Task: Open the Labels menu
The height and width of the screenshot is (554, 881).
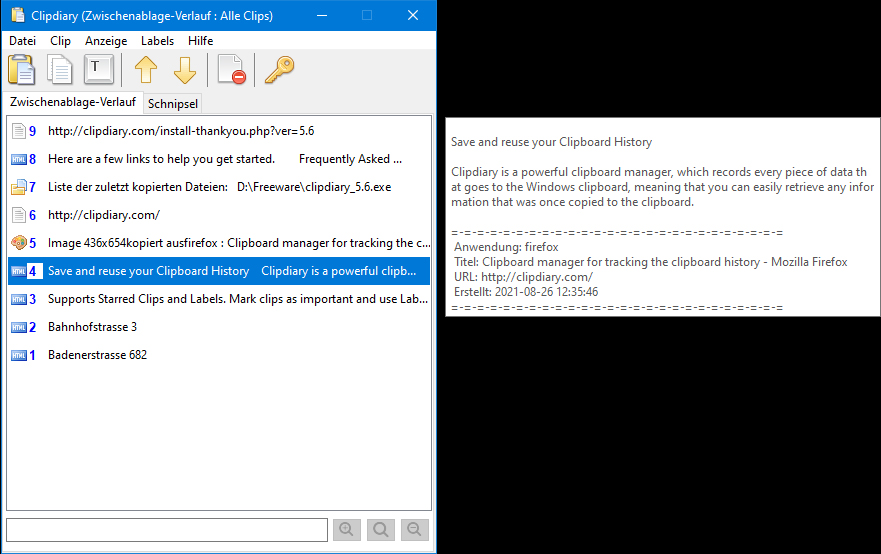Action: point(157,40)
